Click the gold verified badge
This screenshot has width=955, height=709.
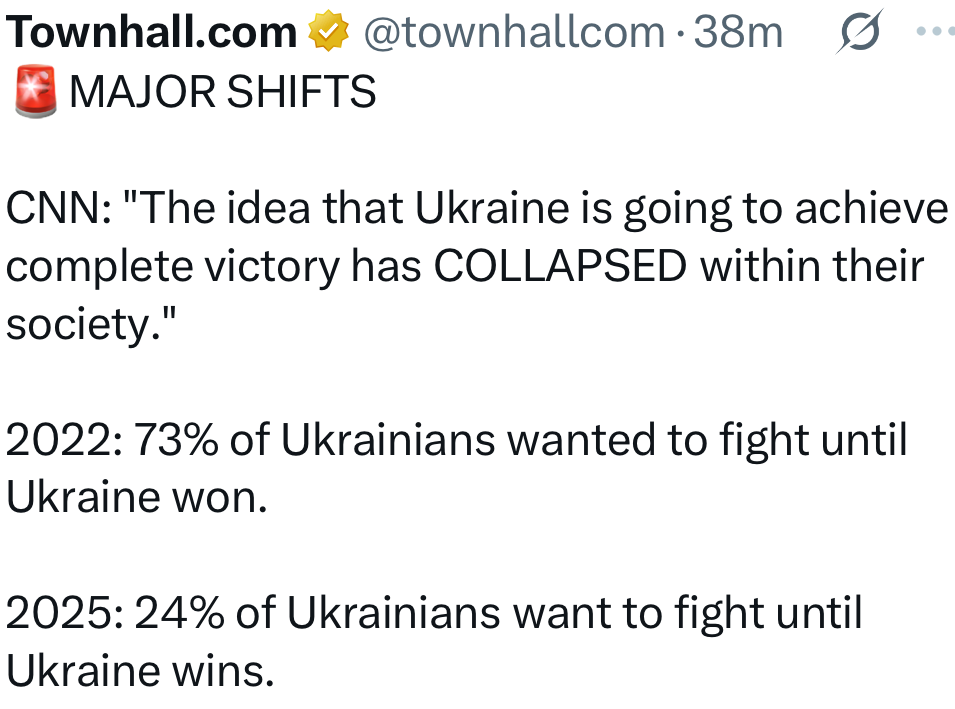click(328, 34)
